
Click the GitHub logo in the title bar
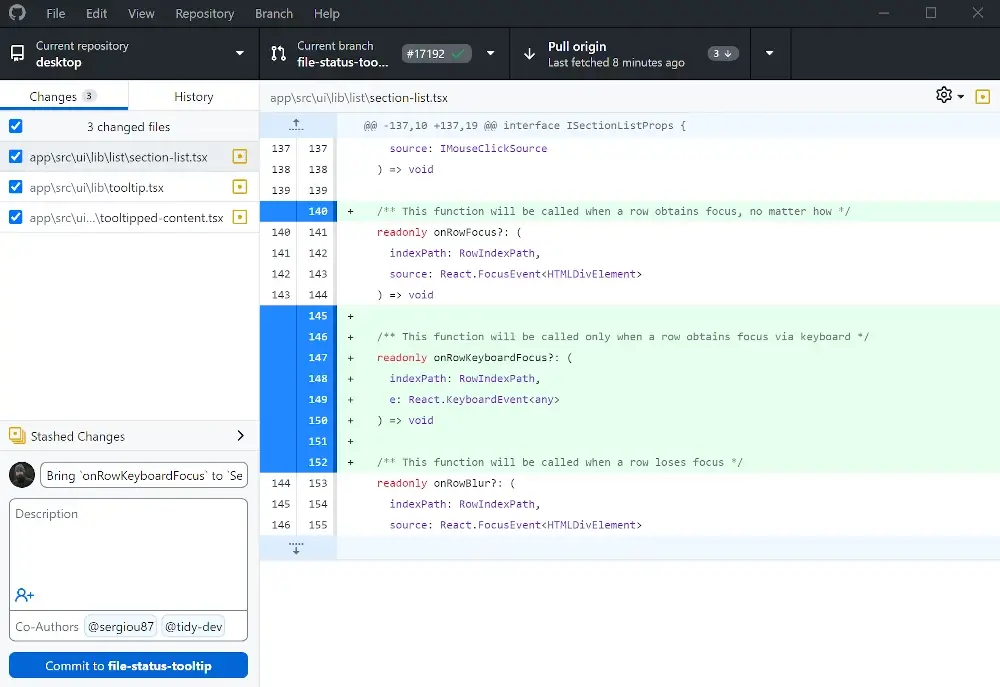(x=16, y=13)
